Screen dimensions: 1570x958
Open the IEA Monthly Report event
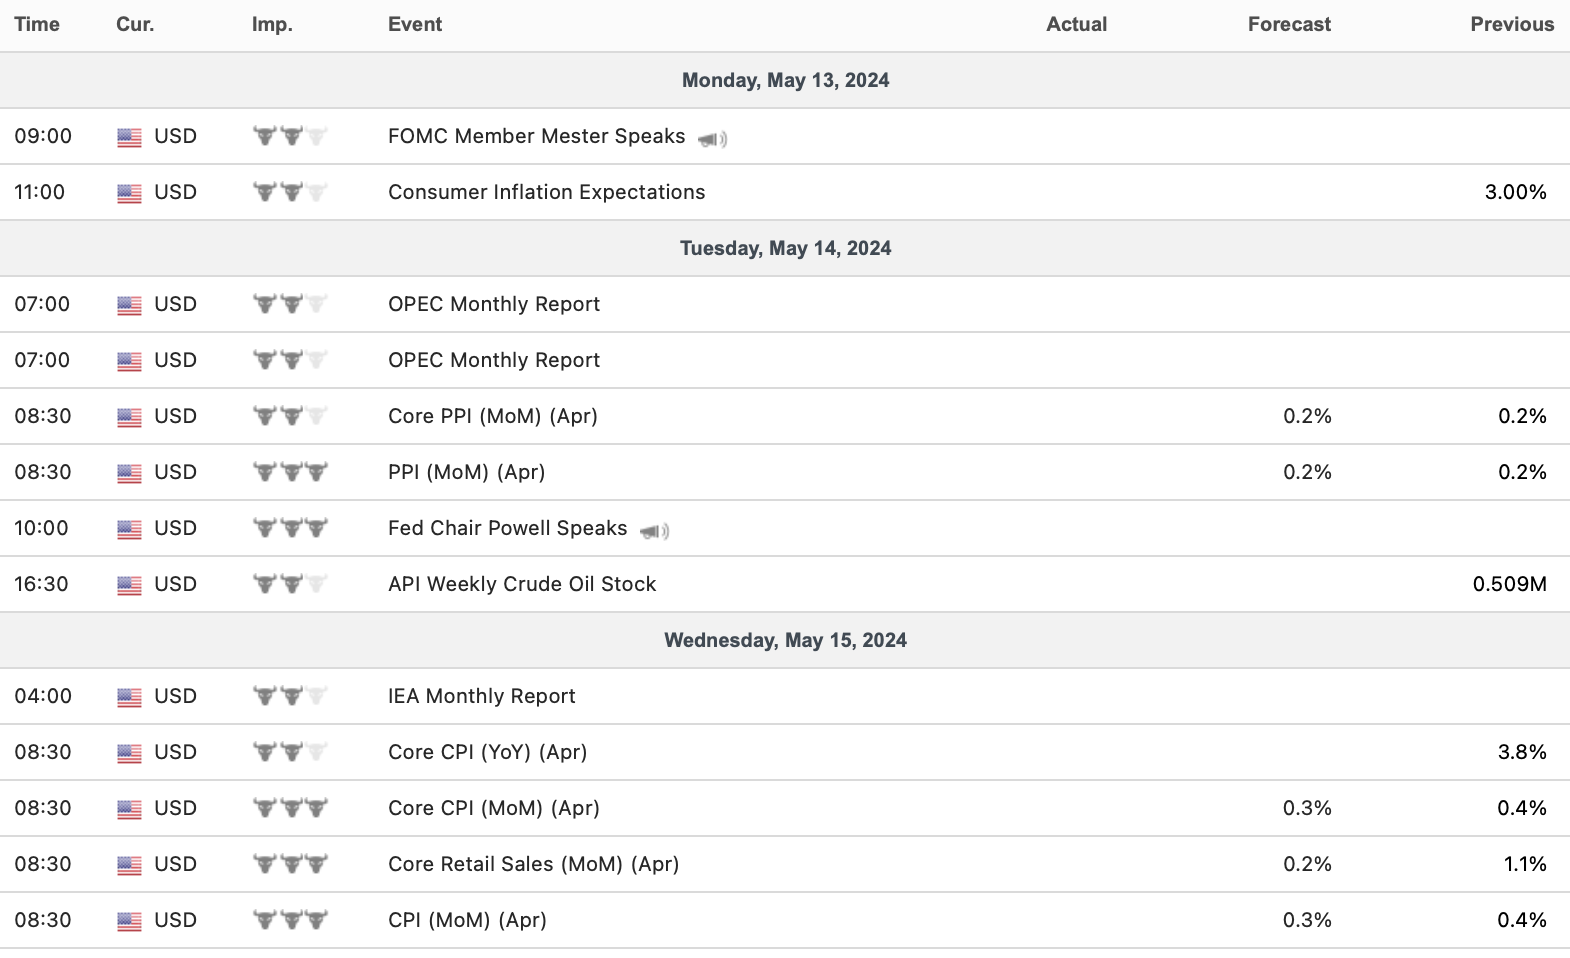pyautogui.click(x=481, y=696)
